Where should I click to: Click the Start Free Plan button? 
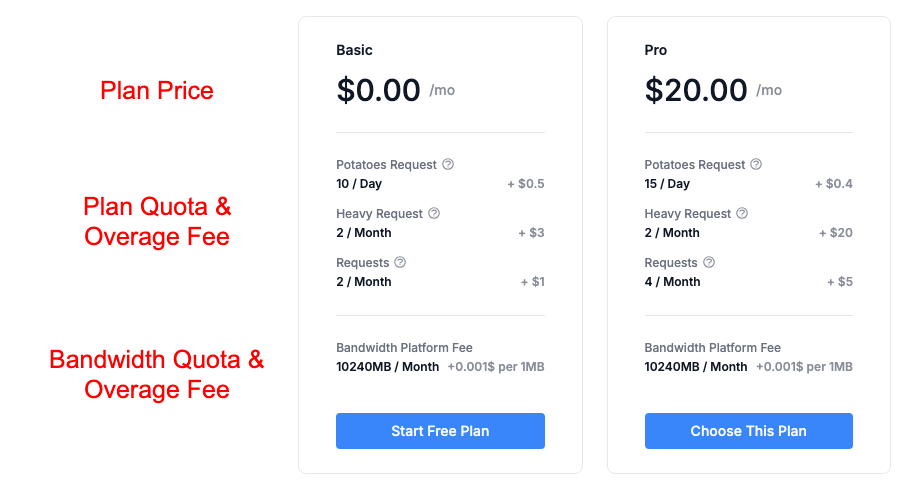pyautogui.click(x=440, y=431)
